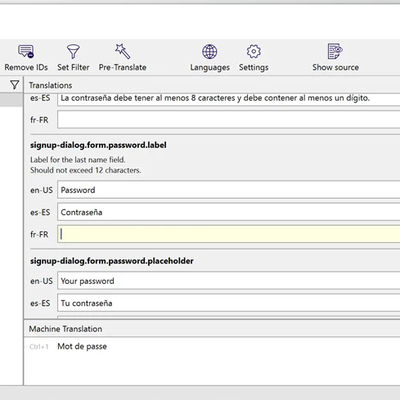This screenshot has width=400, height=400.
Task: Click es-ES field containing Contraseña
Action: [x=229, y=212]
